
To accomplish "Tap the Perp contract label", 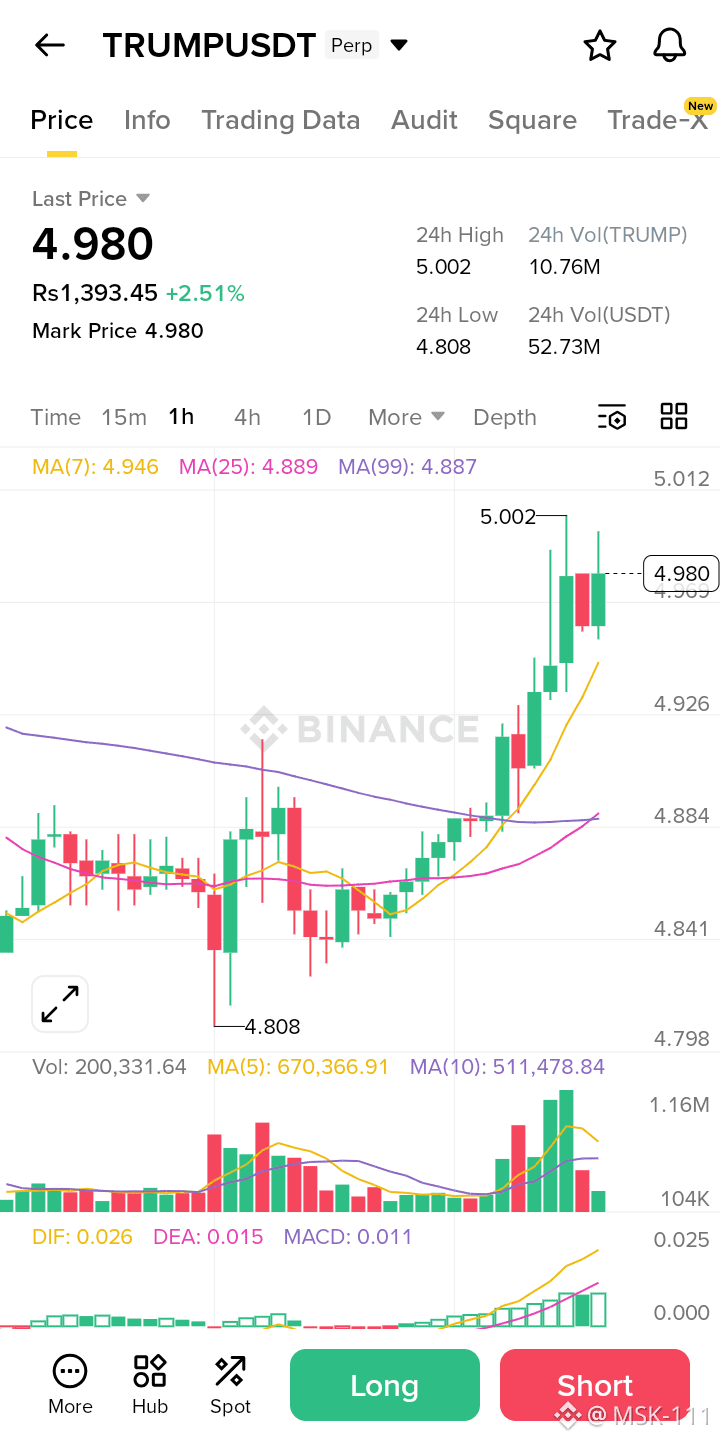I will point(351,45).
